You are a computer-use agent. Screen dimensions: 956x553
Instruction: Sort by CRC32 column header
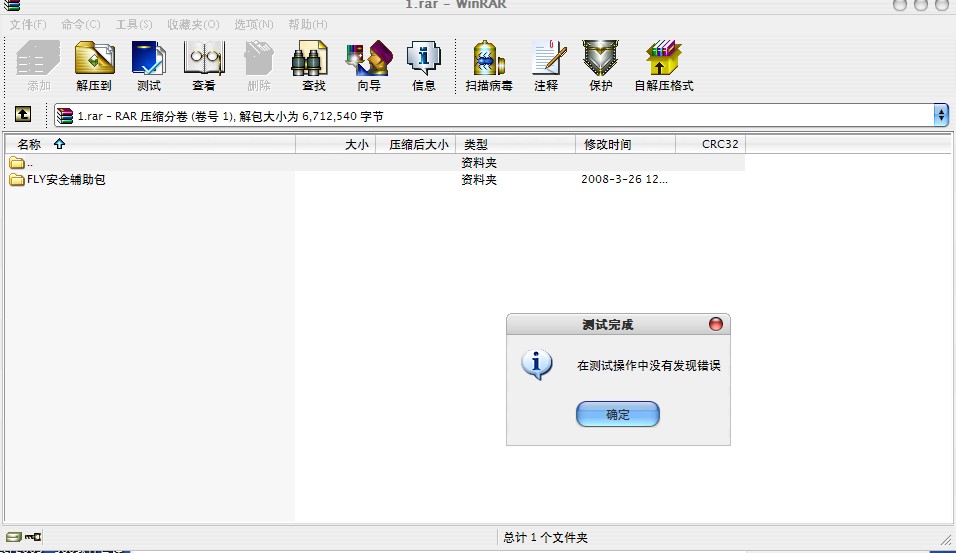(710, 144)
